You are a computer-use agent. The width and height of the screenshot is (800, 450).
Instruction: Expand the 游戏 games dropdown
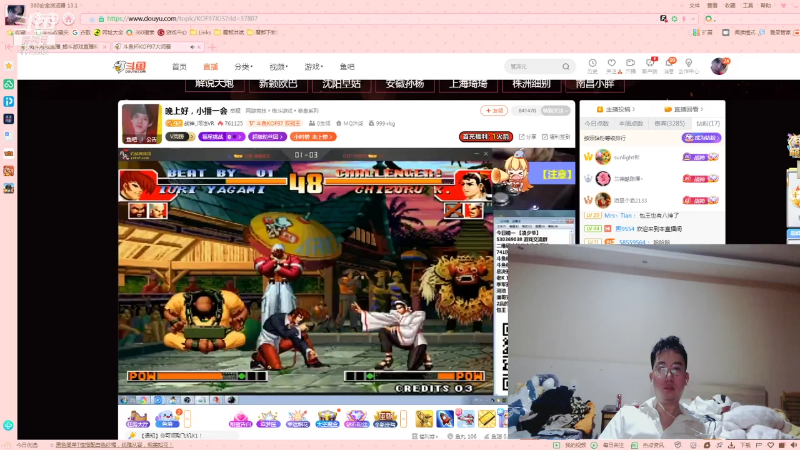(314, 67)
